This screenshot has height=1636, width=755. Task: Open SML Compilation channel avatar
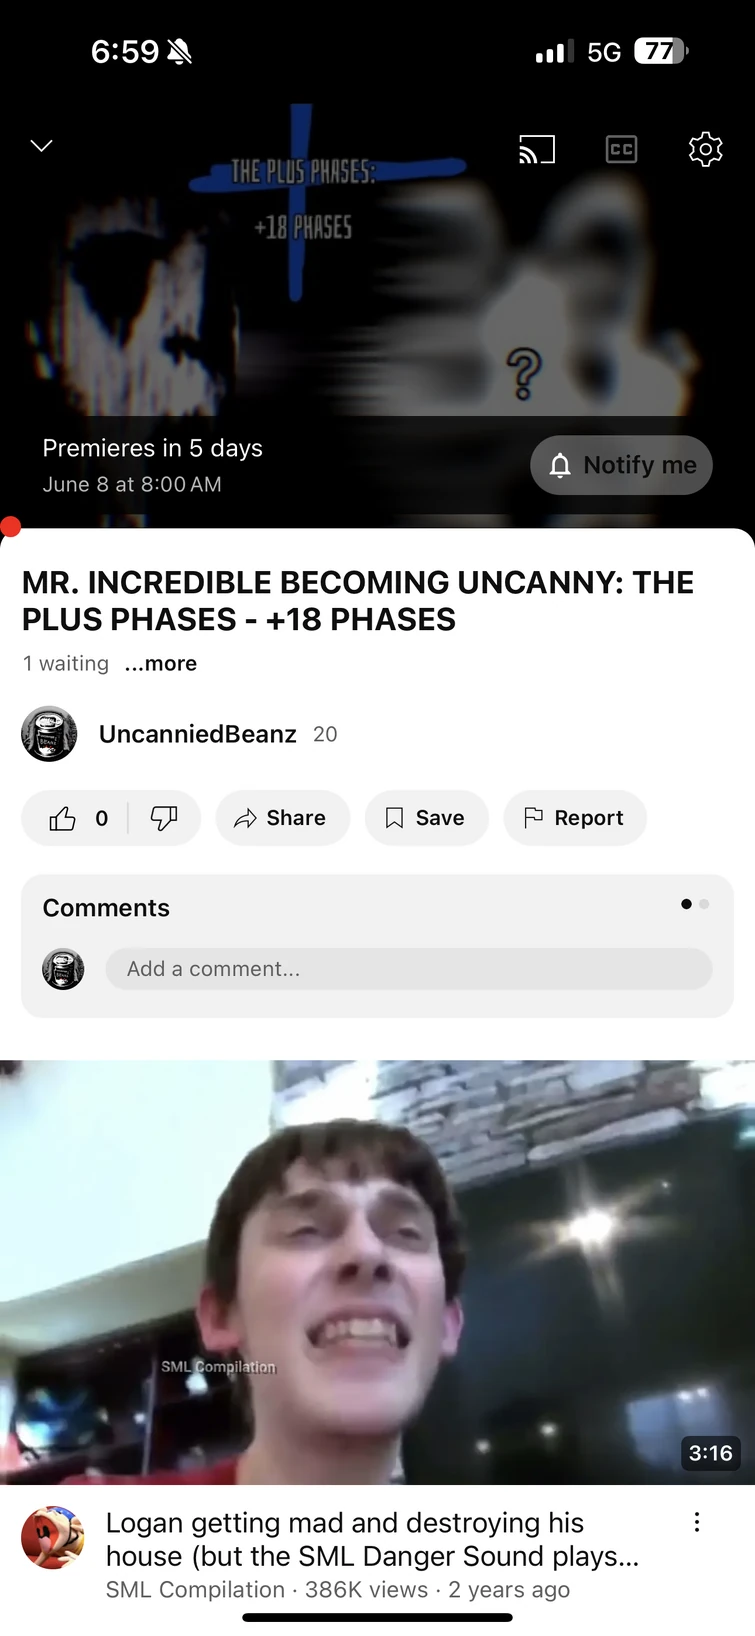tap(52, 1538)
